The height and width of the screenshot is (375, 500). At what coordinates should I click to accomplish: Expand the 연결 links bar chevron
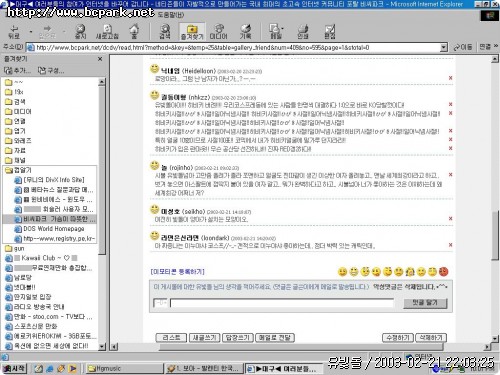click(x=496, y=47)
